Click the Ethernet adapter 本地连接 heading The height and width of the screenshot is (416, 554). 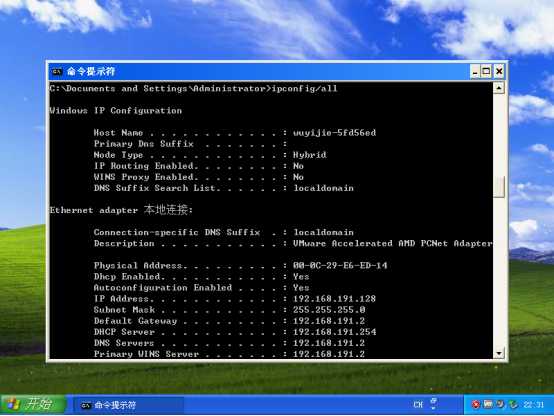121,210
